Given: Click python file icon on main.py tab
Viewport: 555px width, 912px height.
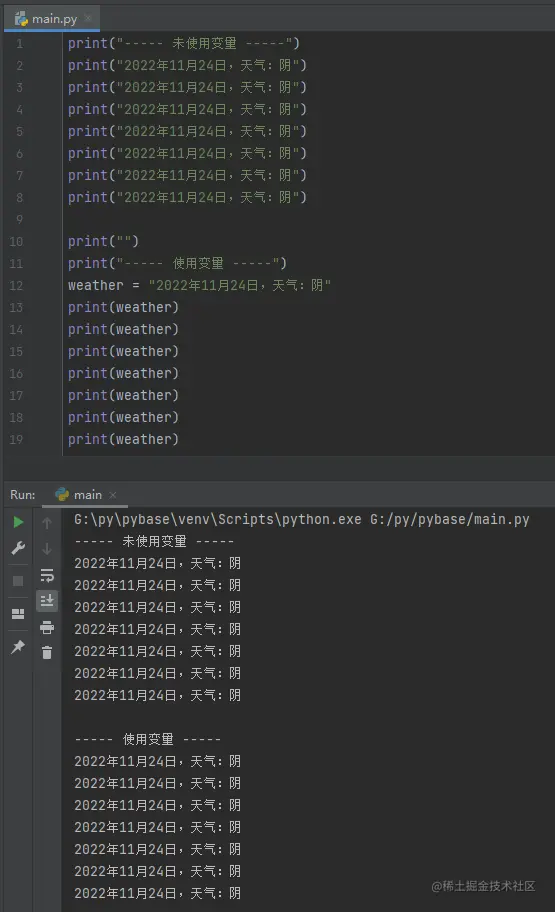Looking at the screenshot, I should point(21,19).
